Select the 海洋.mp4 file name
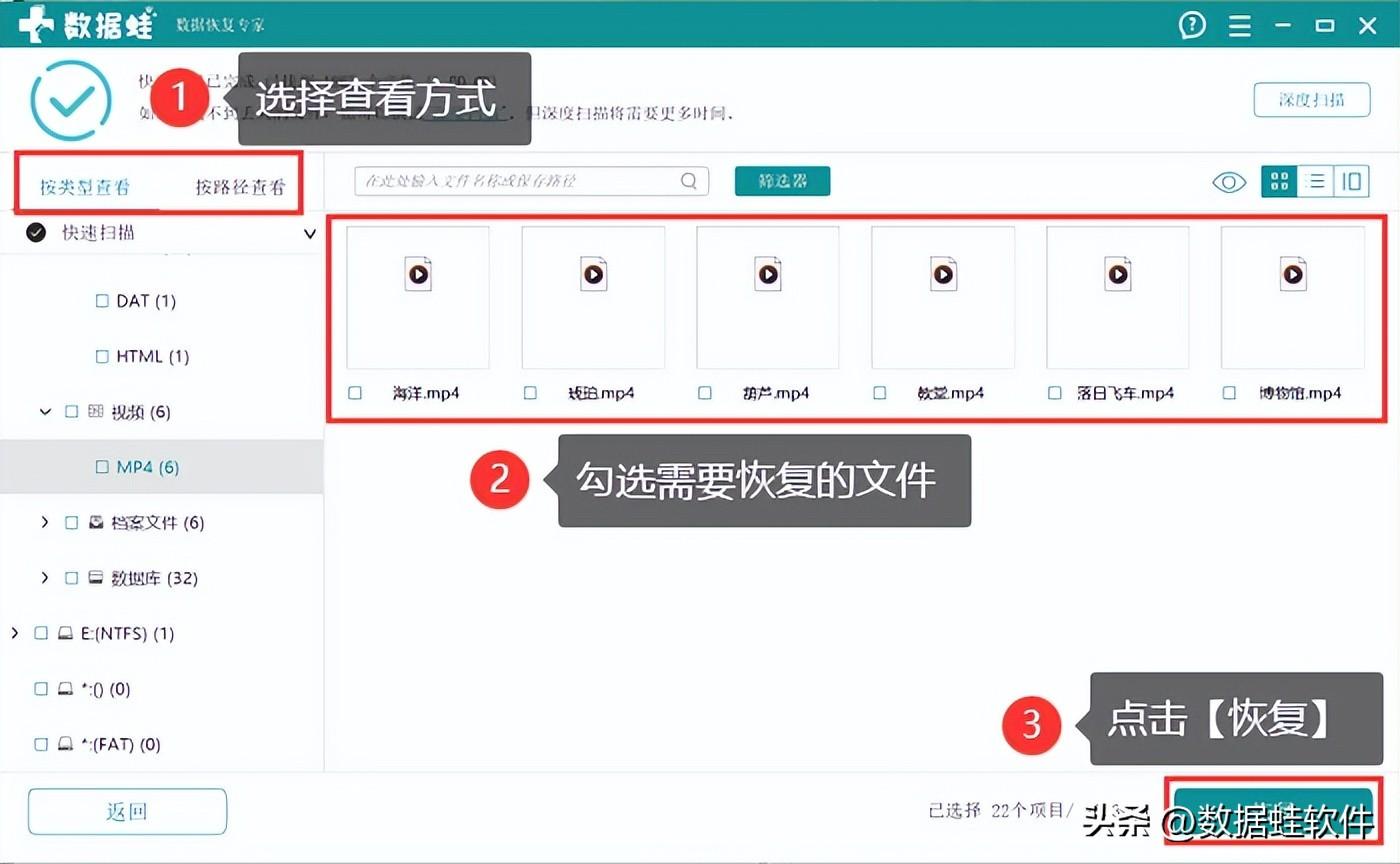 tap(426, 393)
